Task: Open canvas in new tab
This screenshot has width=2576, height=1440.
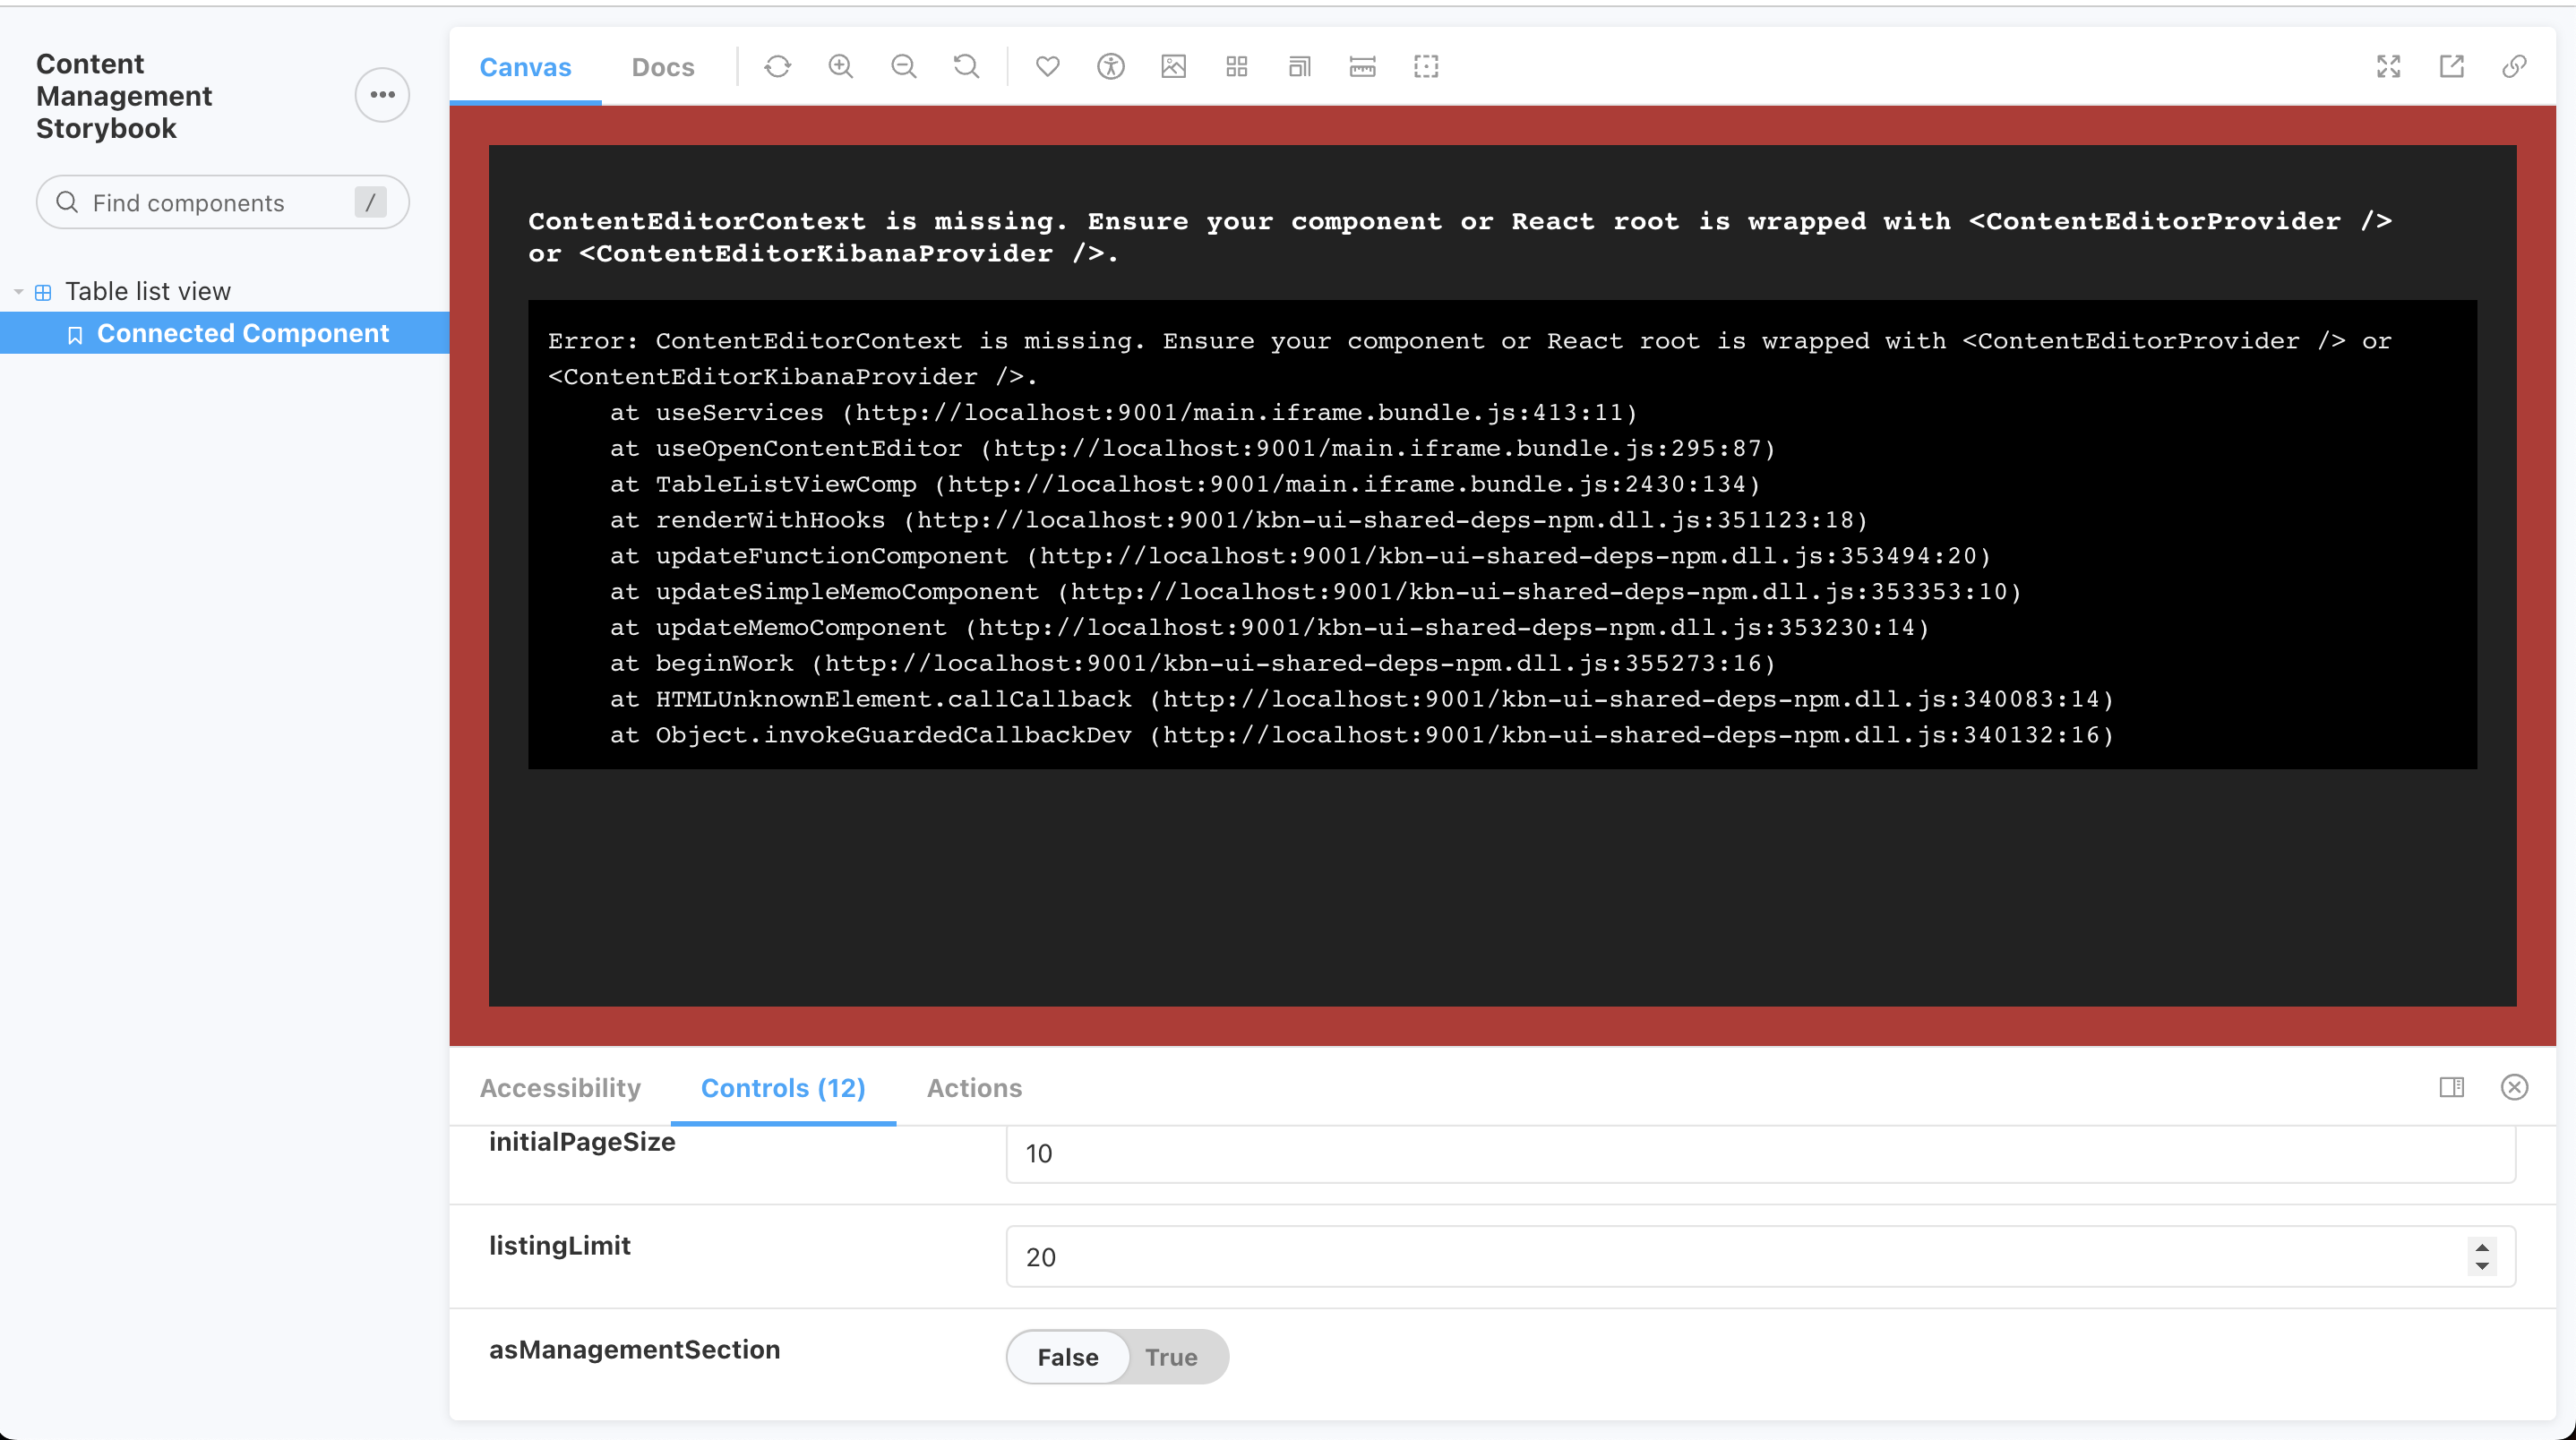Action: click(x=2451, y=67)
